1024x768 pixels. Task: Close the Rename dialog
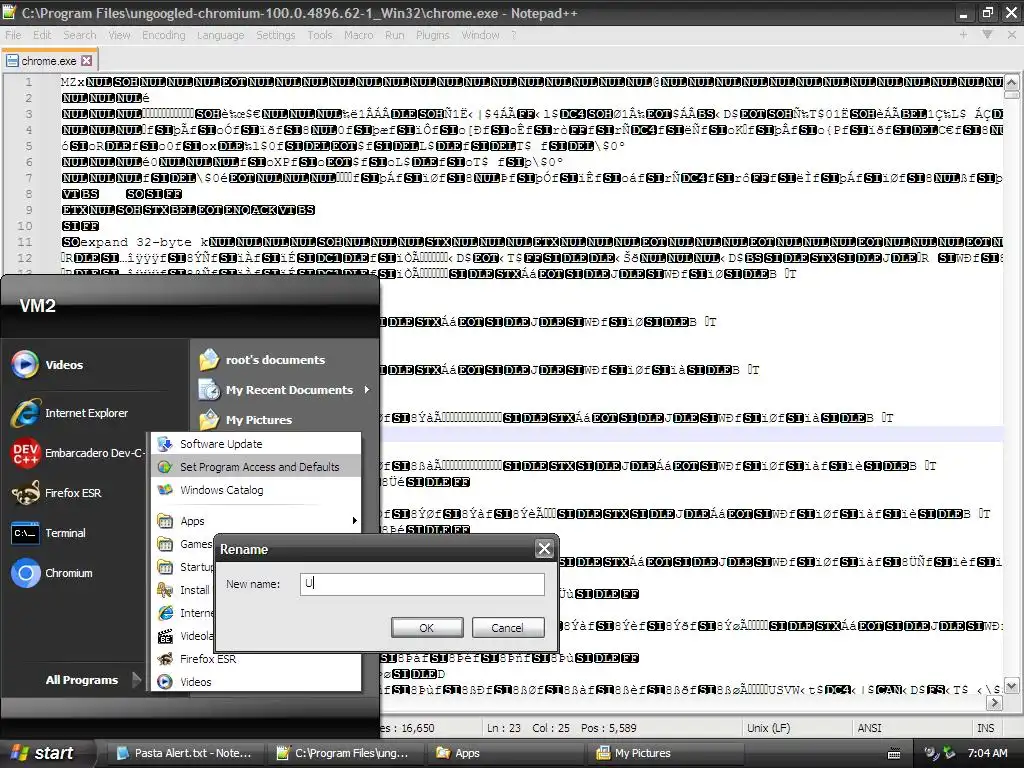544,549
